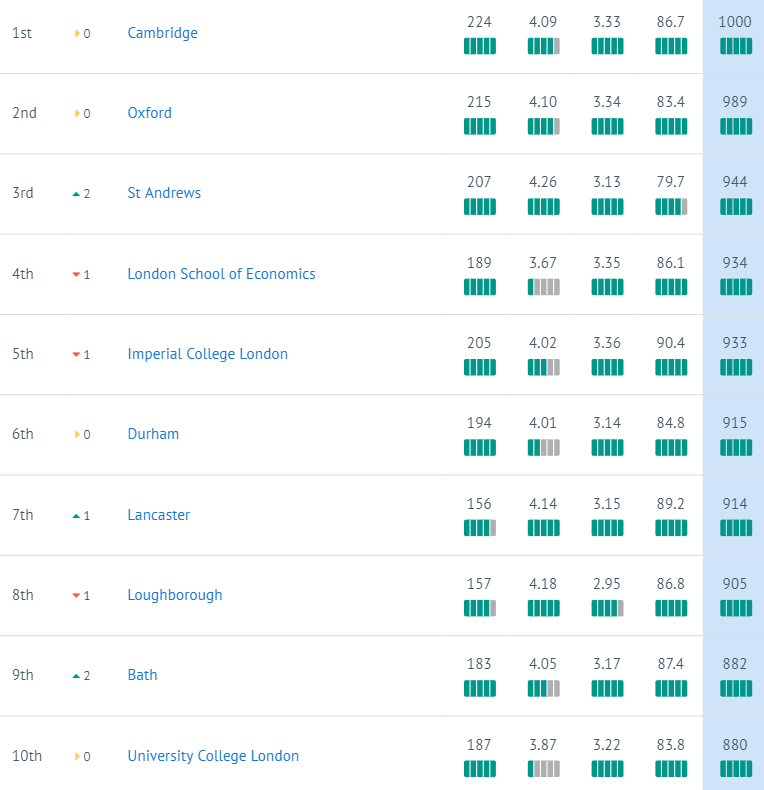
Task: Click St Andrews green up arrow
Action: coord(76,194)
